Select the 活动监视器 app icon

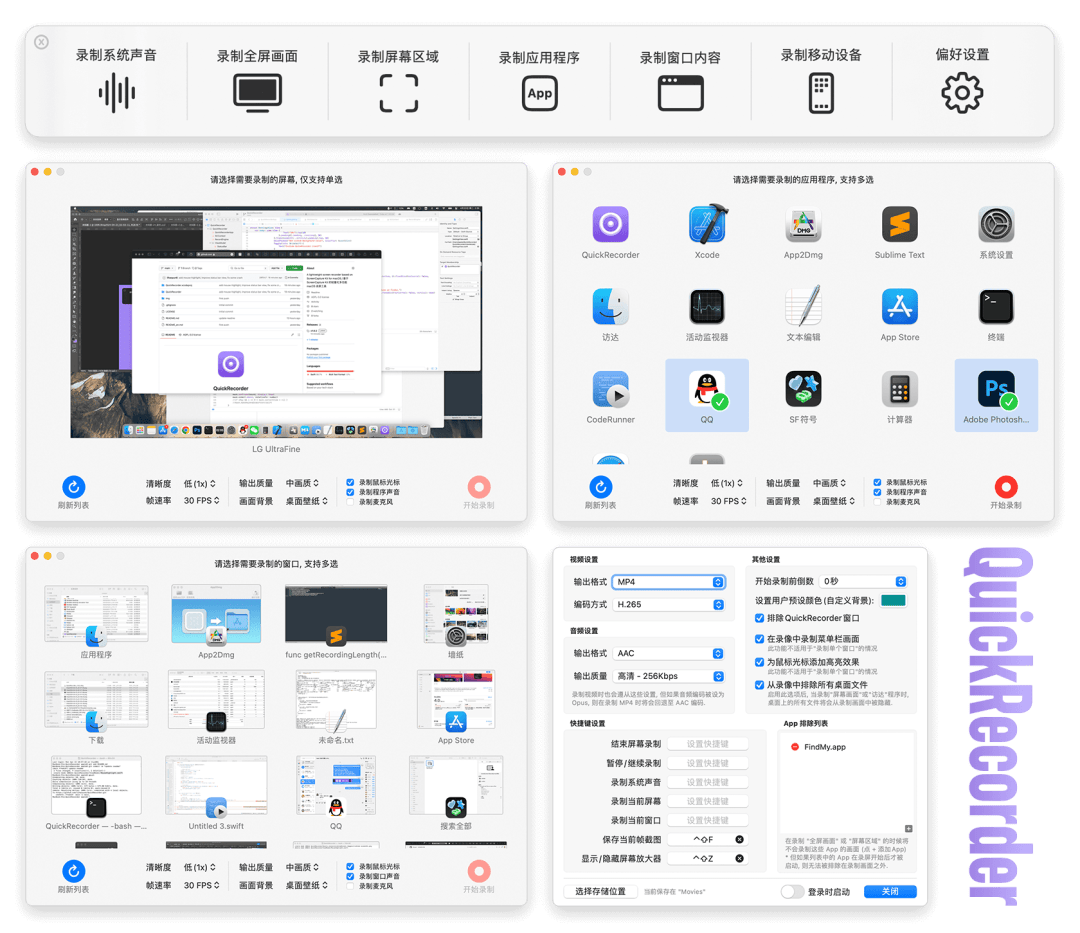pyautogui.click(x=707, y=307)
